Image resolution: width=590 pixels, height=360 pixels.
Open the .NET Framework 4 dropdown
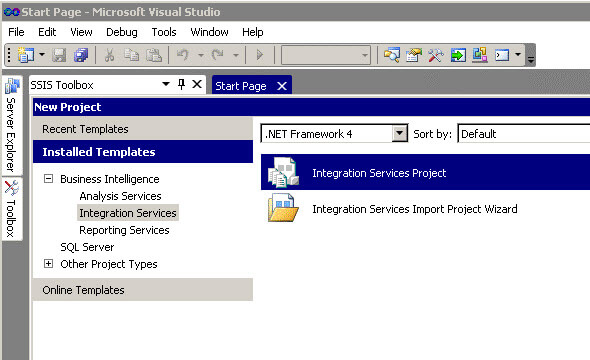pos(400,133)
